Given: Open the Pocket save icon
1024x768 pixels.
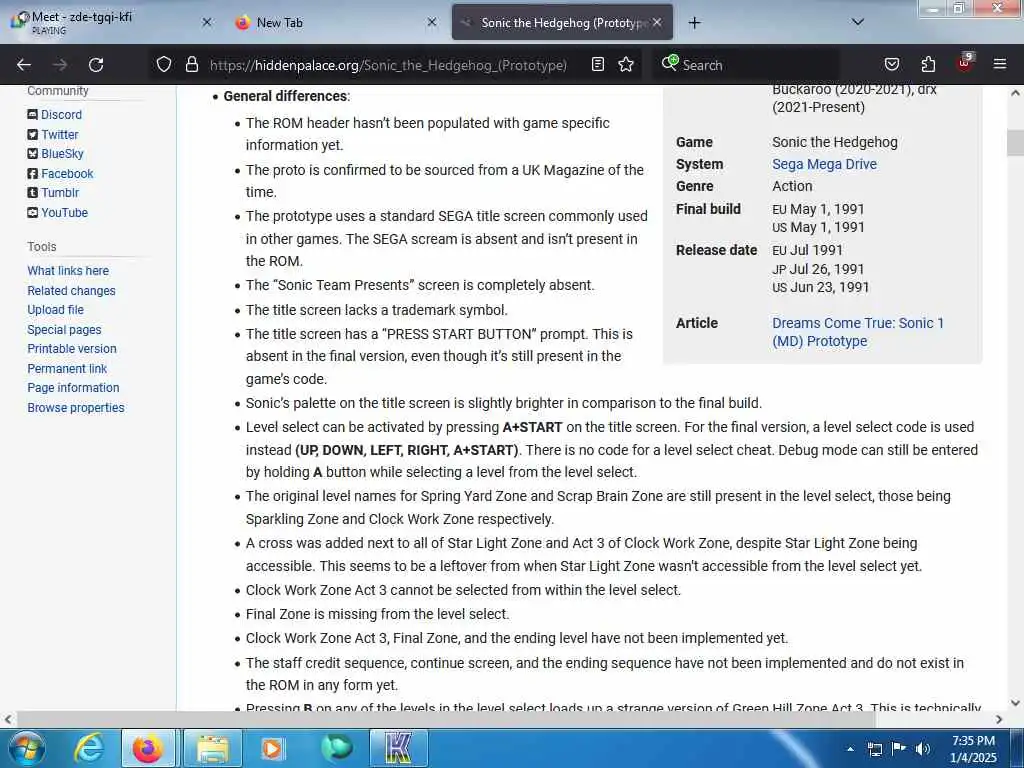Looking at the screenshot, I should (x=891, y=64).
